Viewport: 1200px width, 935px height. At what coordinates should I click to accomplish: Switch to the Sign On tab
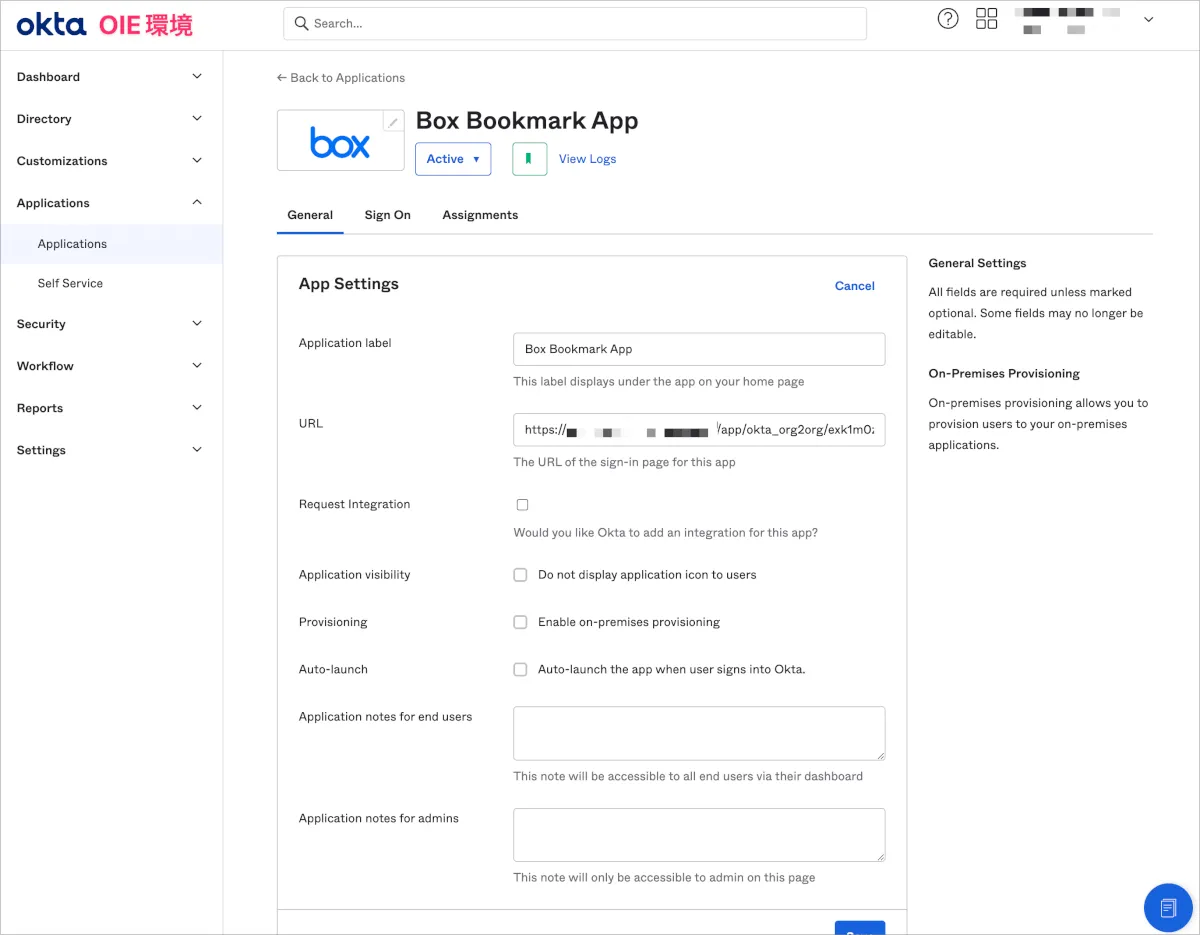coord(387,215)
